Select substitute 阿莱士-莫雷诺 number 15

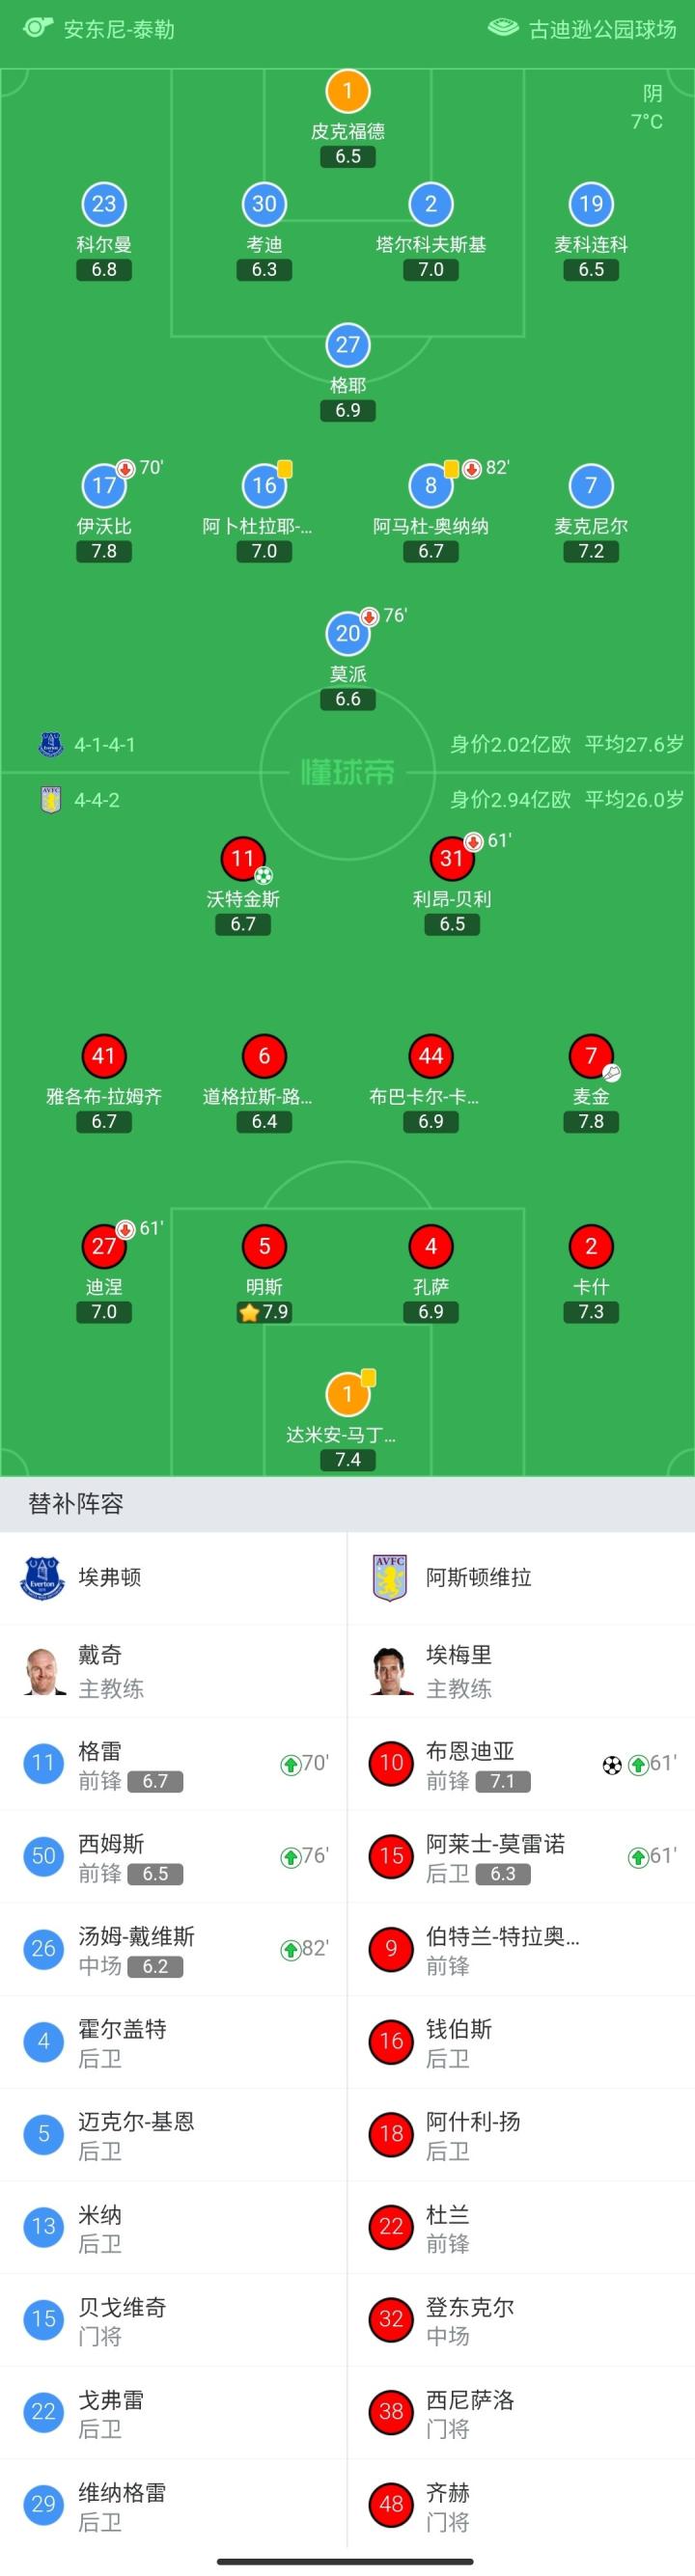(x=521, y=1857)
